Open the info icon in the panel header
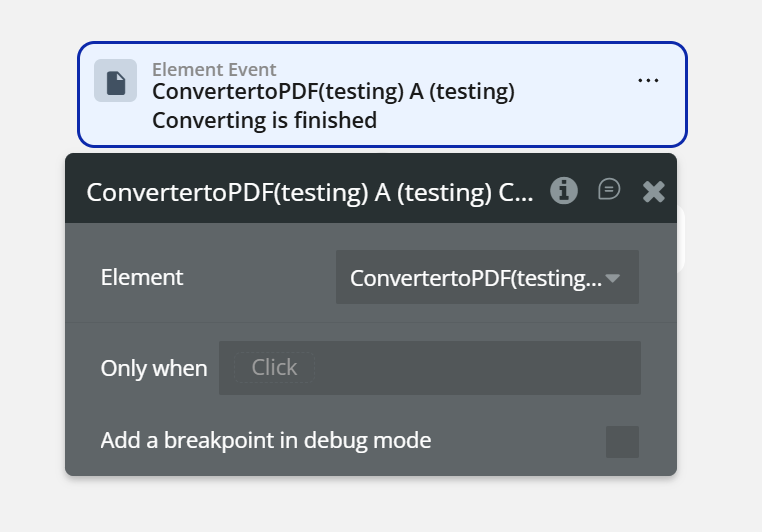The width and height of the screenshot is (762, 532). pyautogui.click(x=564, y=191)
